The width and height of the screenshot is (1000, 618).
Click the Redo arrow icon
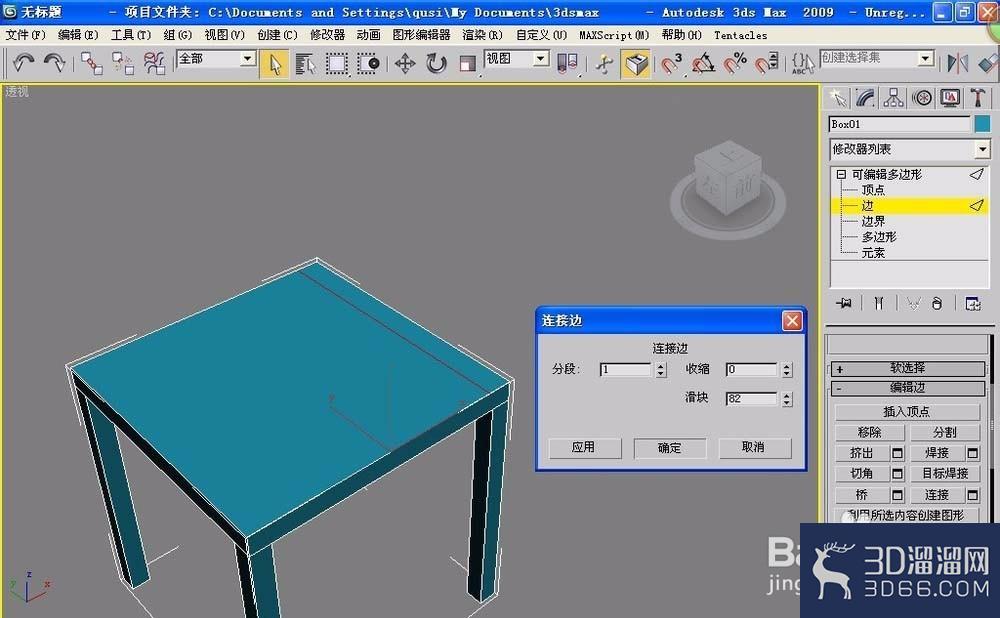54,63
